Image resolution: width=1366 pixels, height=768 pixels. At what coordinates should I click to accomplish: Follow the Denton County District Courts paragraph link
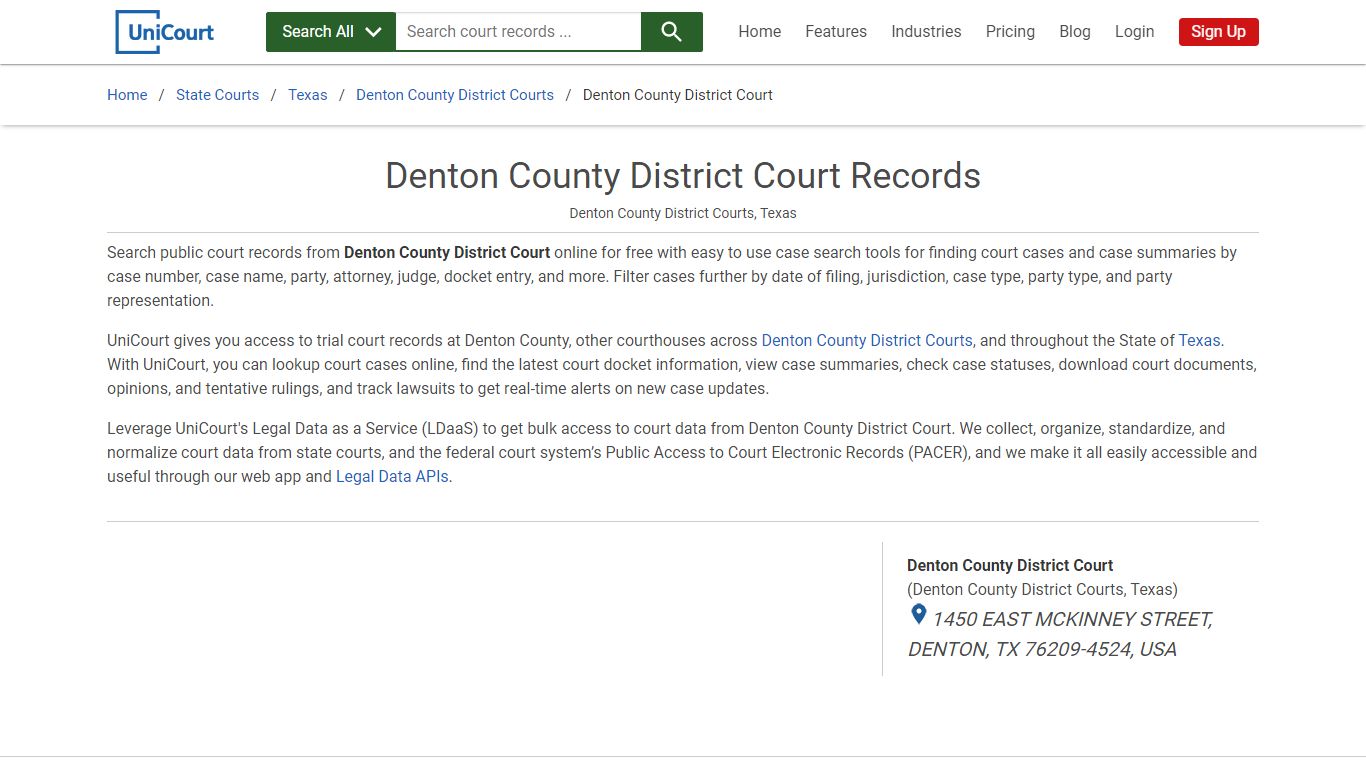[x=867, y=341]
